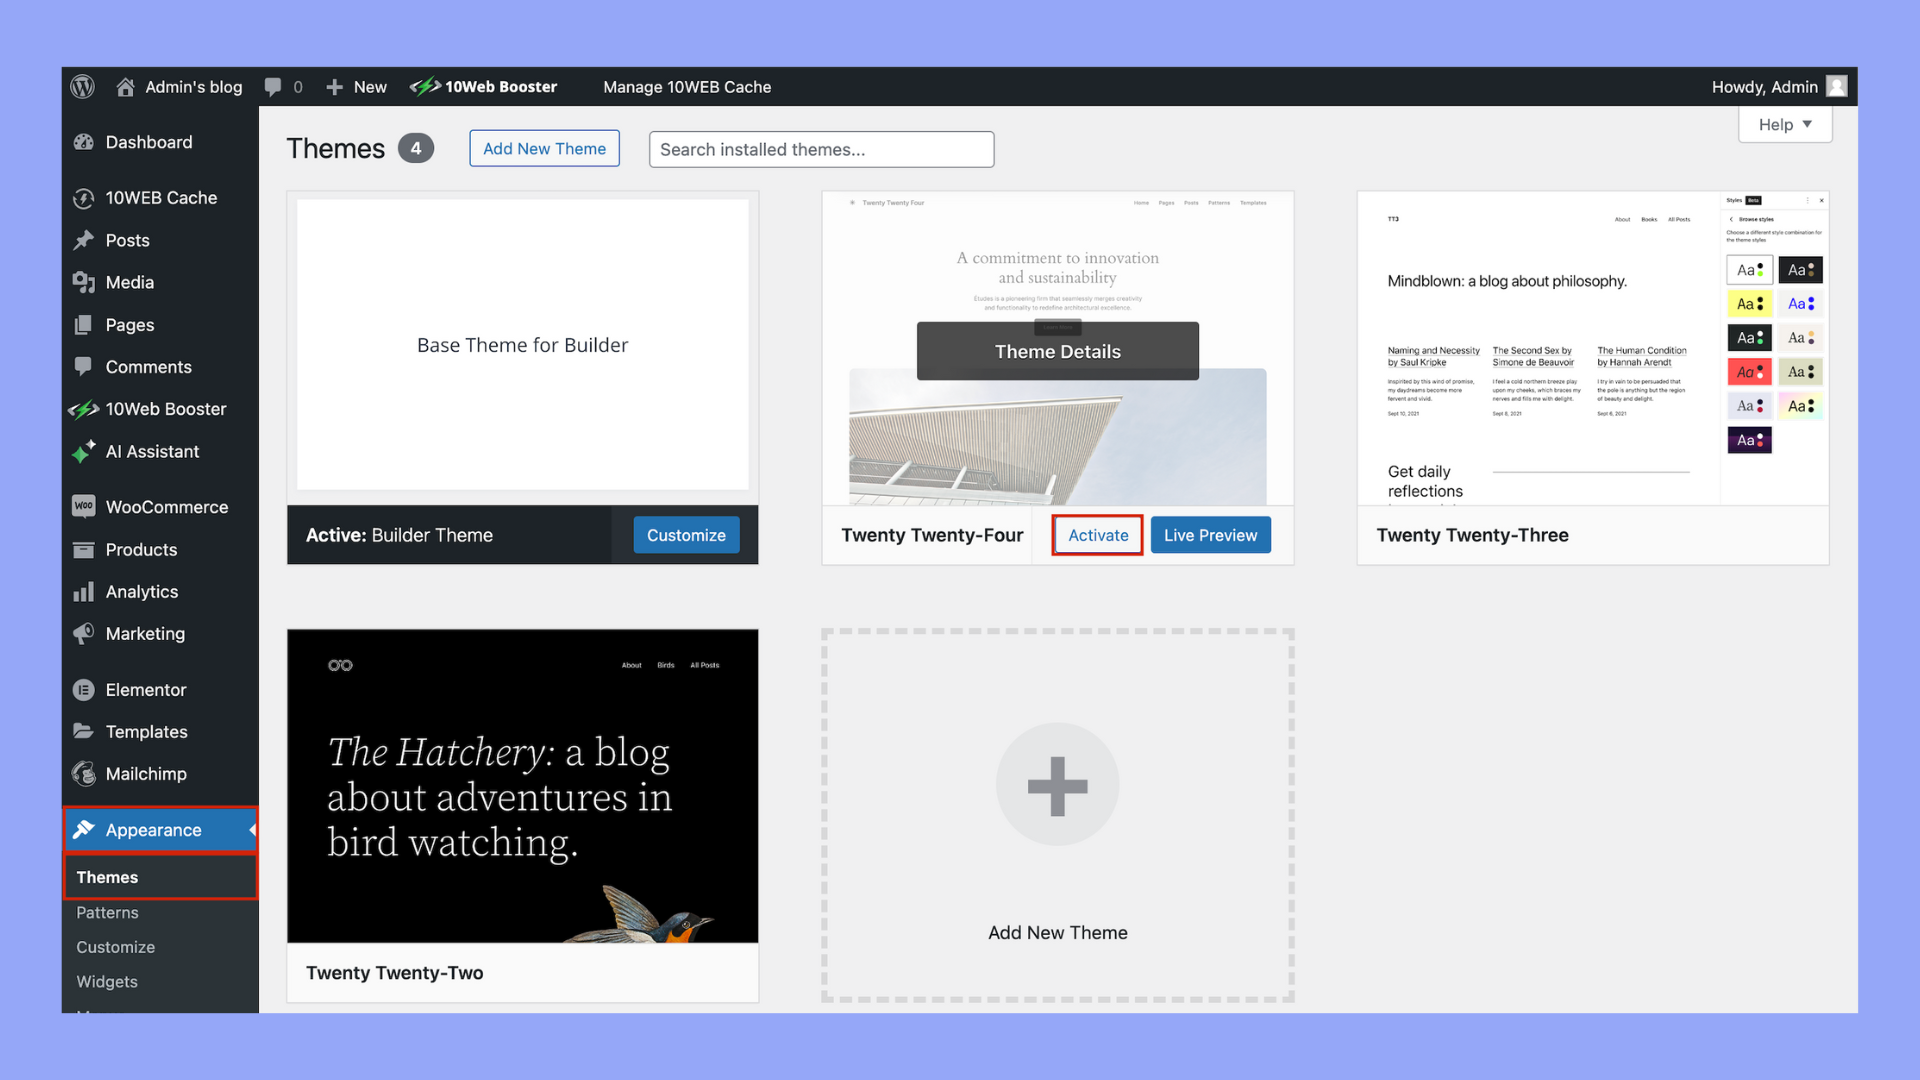This screenshot has width=1920, height=1080.
Task: Click the Analytics bar chart icon
Action: pyautogui.click(x=84, y=592)
